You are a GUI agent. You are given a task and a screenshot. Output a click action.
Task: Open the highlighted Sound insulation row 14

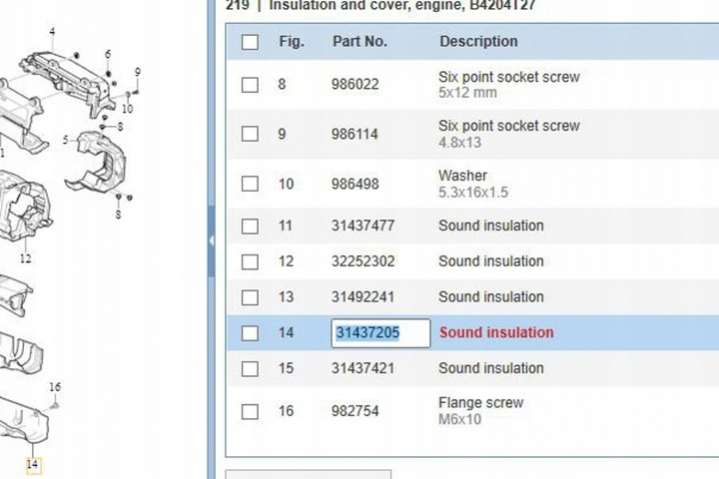(x=496, y=333)
